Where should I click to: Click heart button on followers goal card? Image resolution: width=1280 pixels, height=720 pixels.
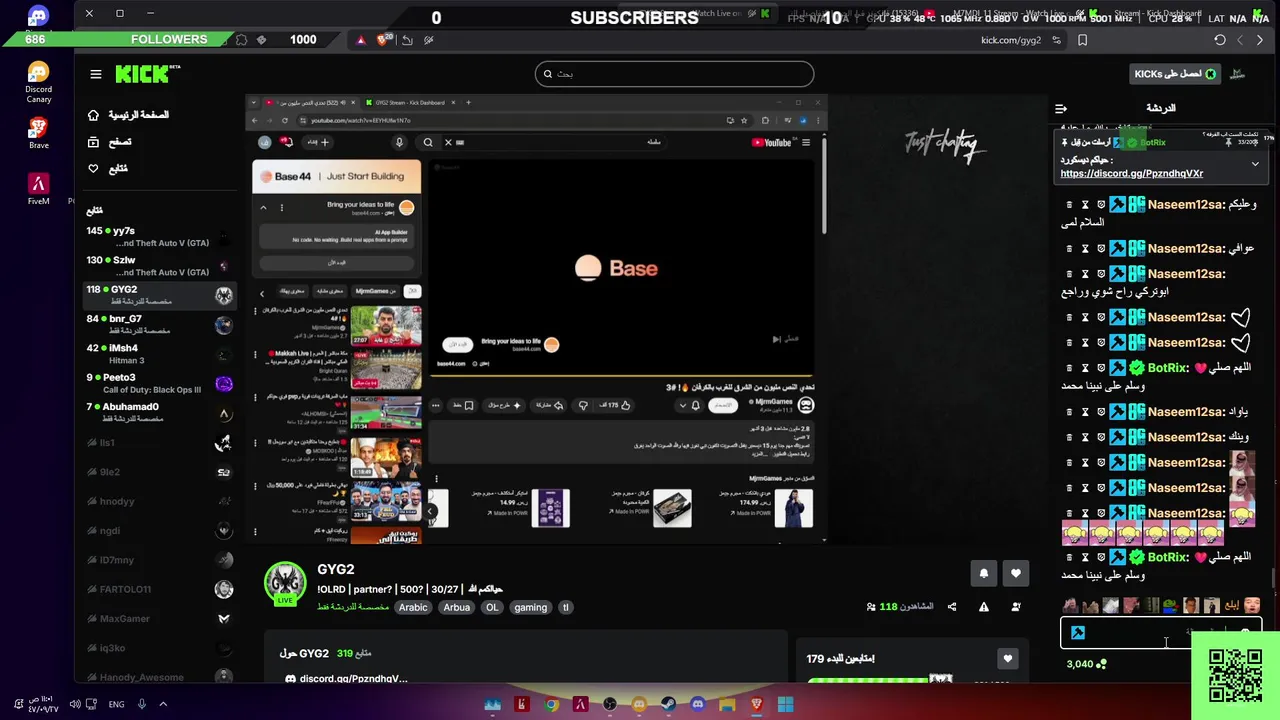[x=1008, y=658]
